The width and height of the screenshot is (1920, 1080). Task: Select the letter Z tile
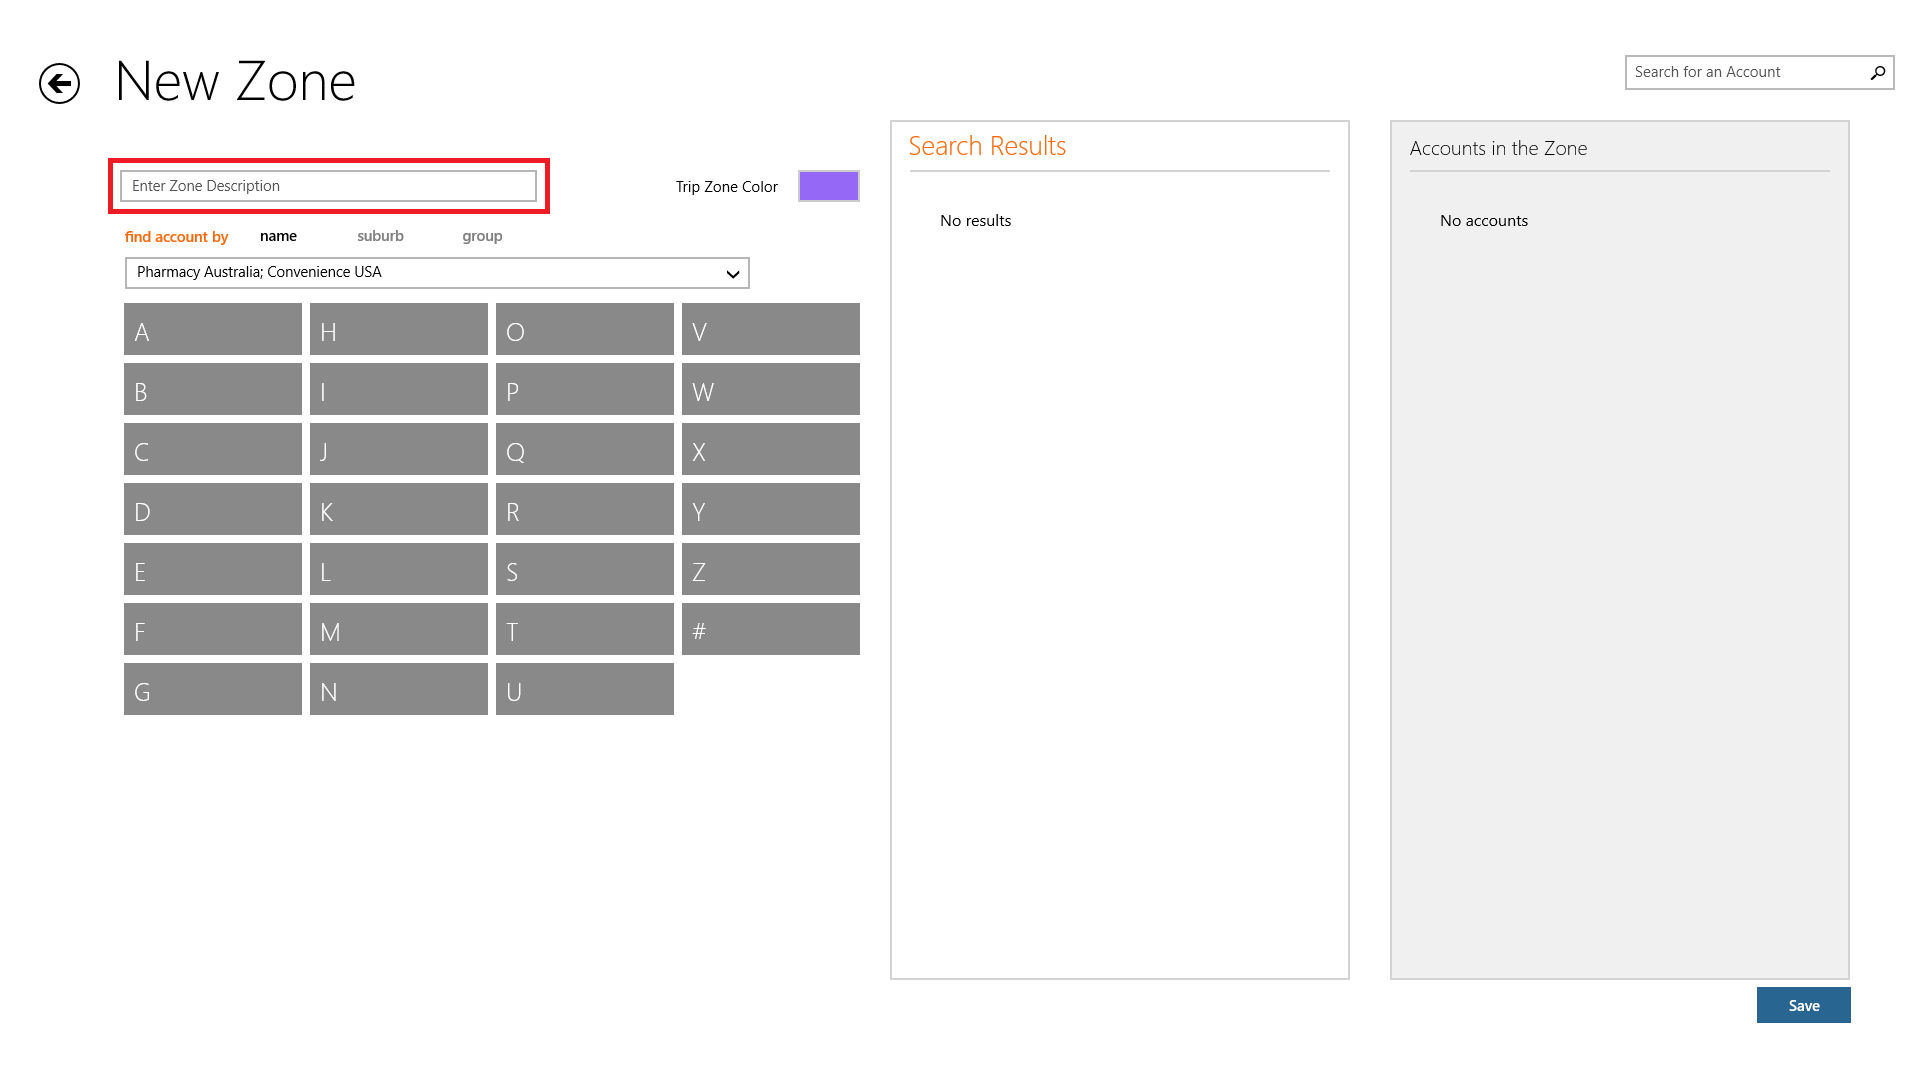point(770,570)
